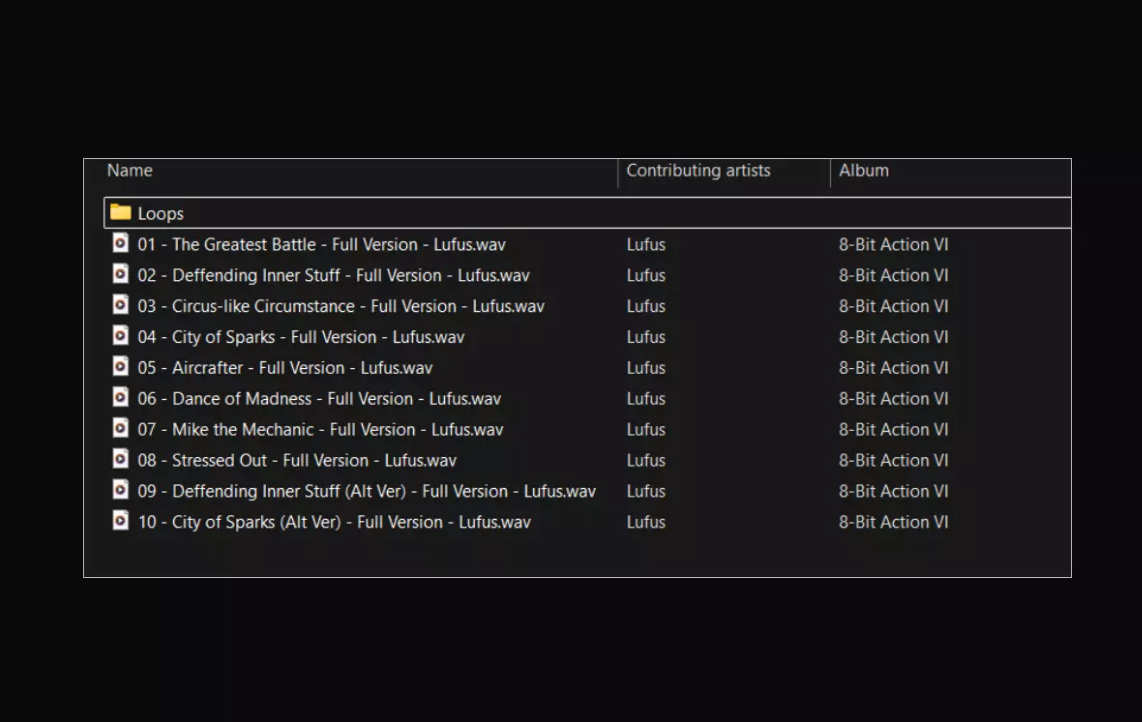Click the Album column header

[x=863, y=170]
